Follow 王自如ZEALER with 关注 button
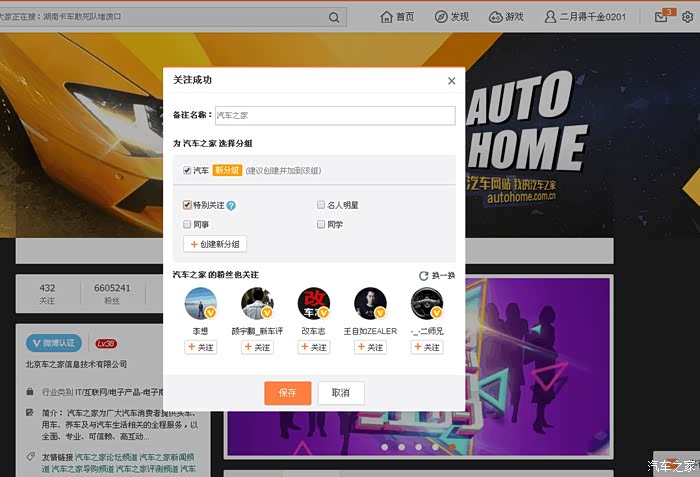Screen dimensions: 700x477 pyautogui.click(x=370, y=347)
